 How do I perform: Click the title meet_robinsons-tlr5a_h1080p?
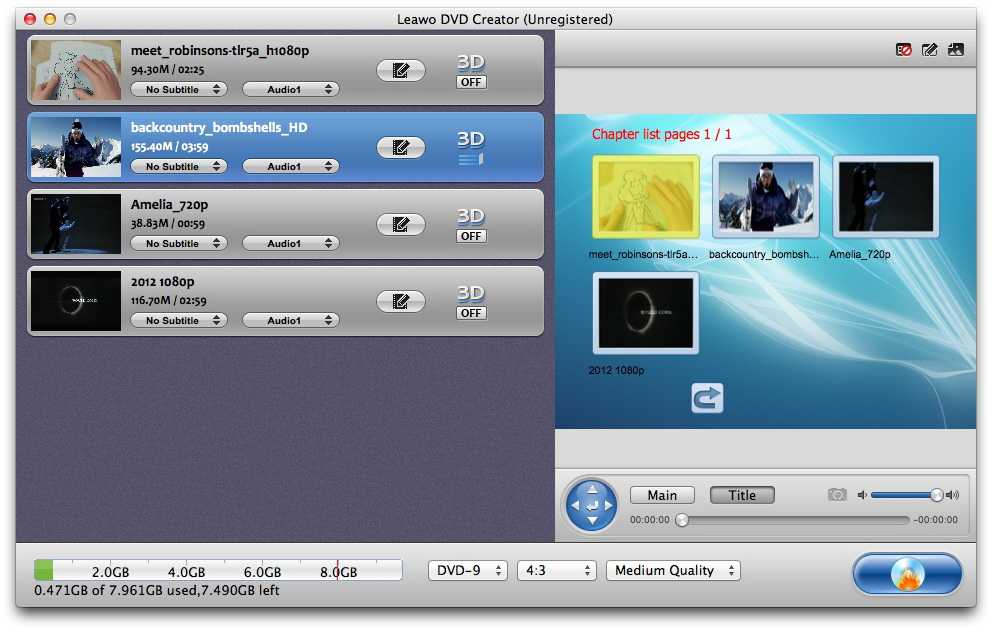(220, 51)
